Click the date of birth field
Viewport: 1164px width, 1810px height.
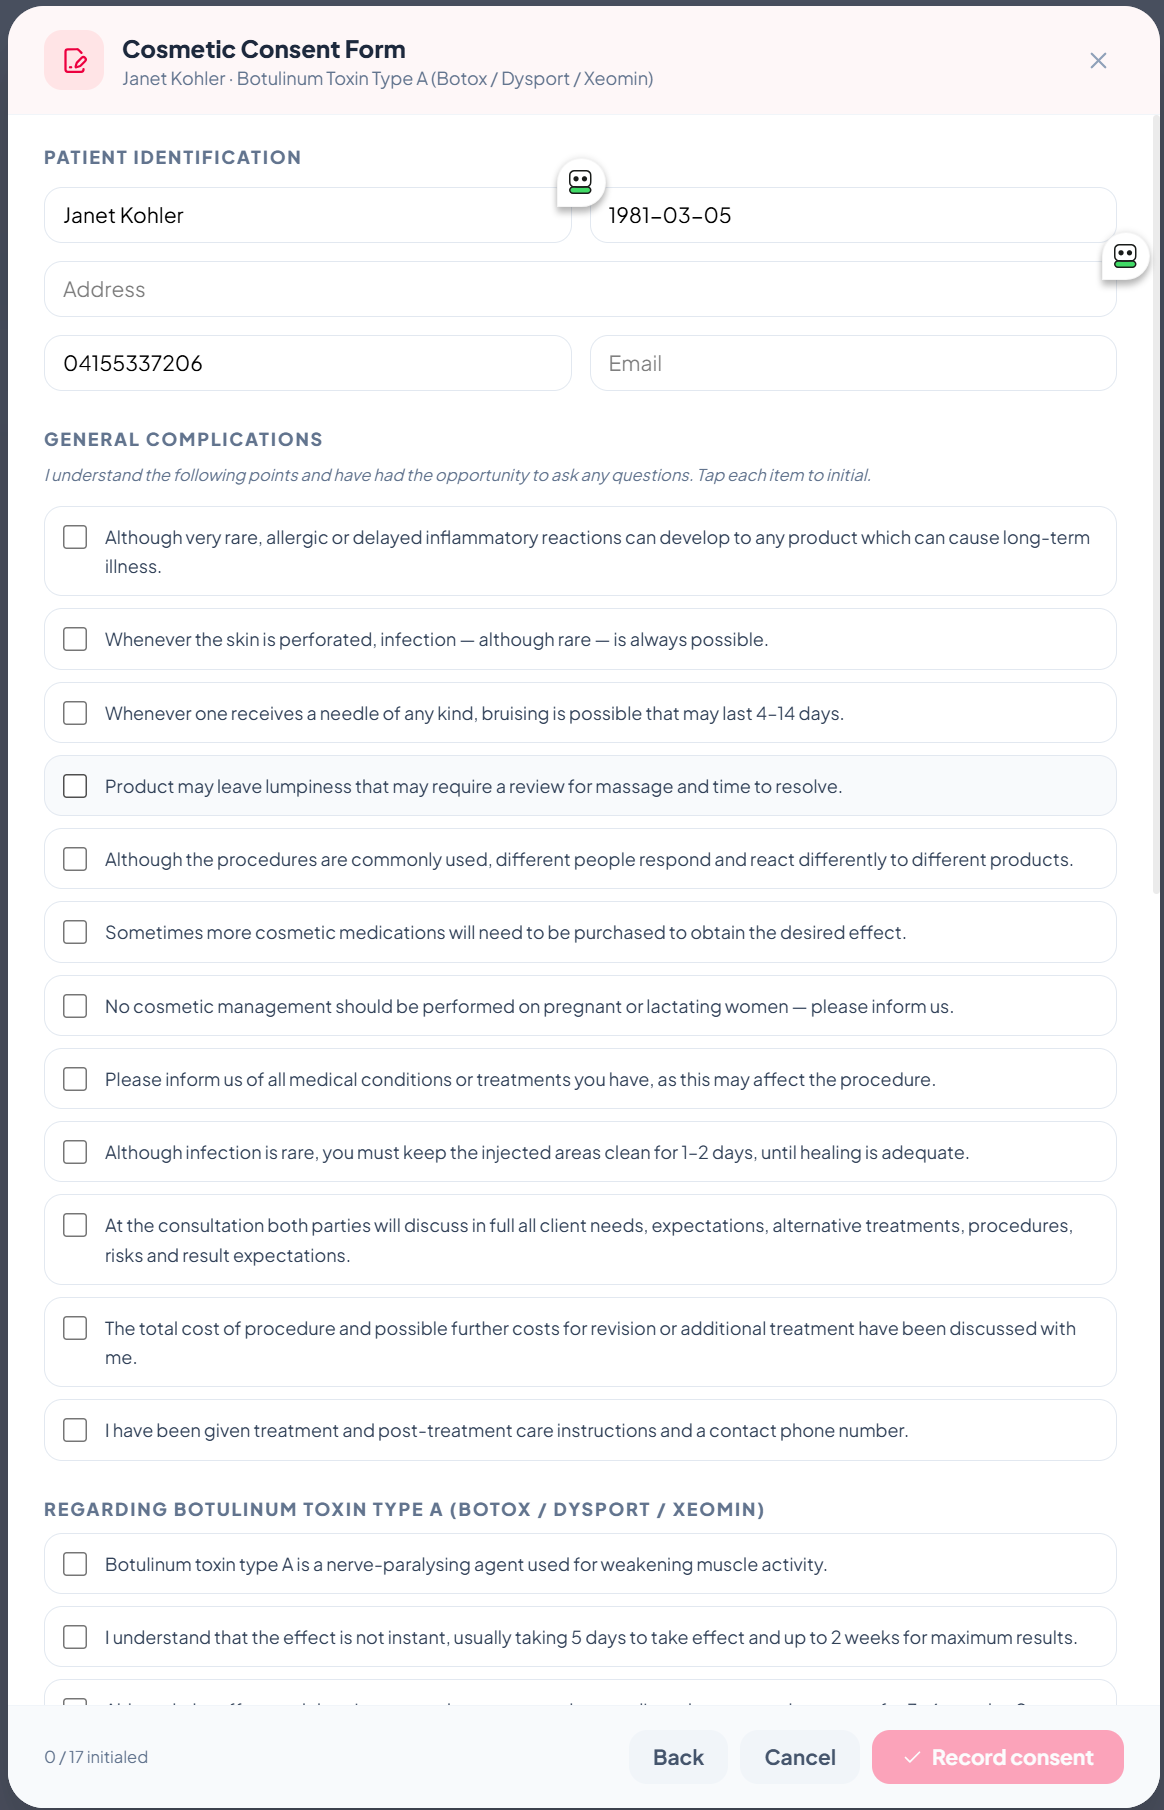[852, 216]
